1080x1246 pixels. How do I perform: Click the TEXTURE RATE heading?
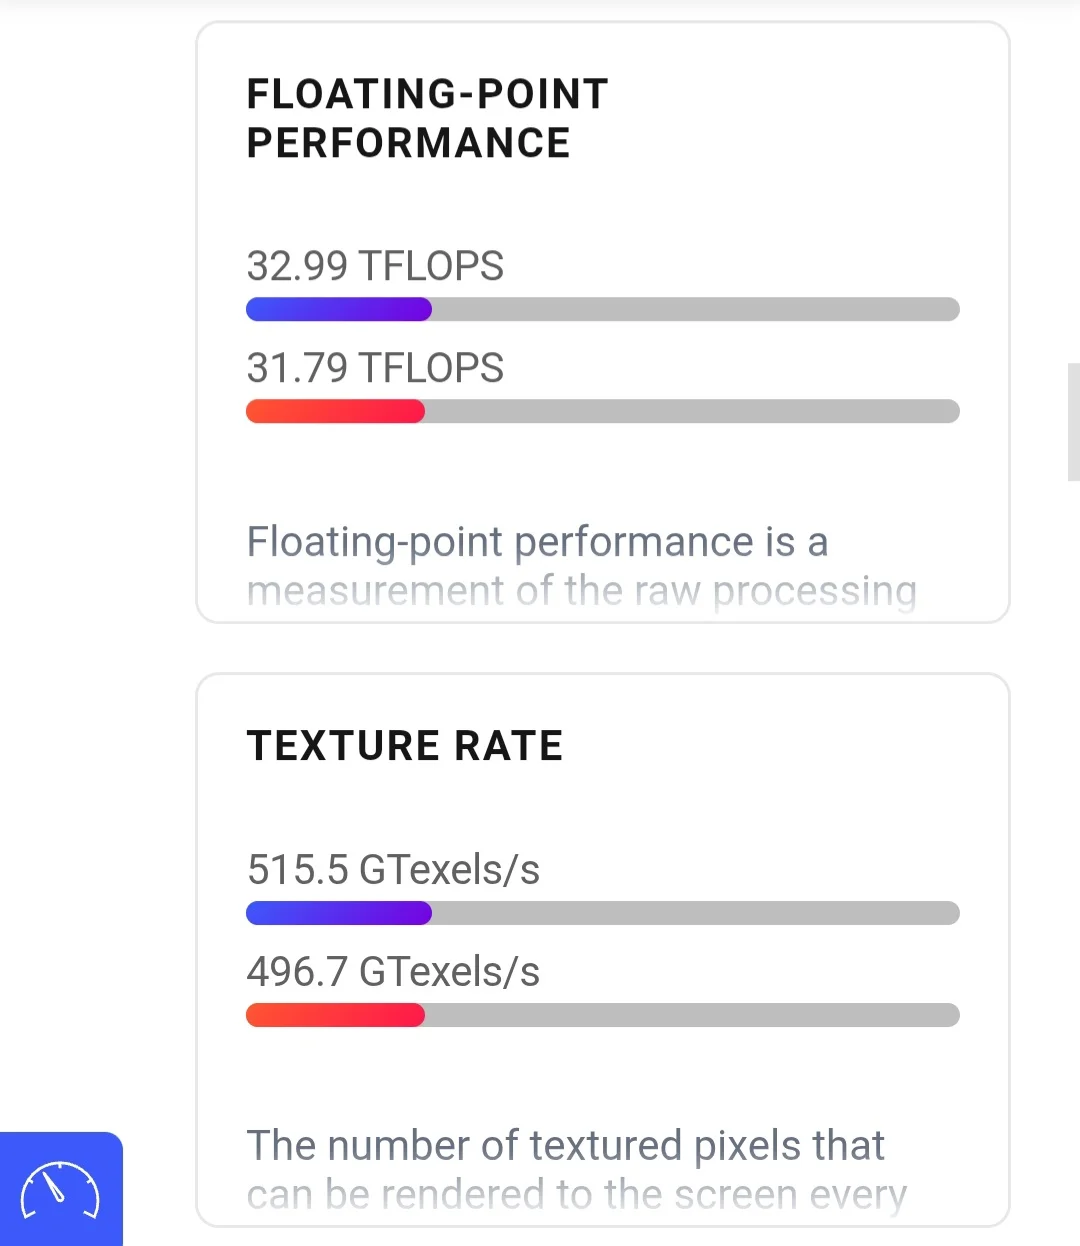405,746
